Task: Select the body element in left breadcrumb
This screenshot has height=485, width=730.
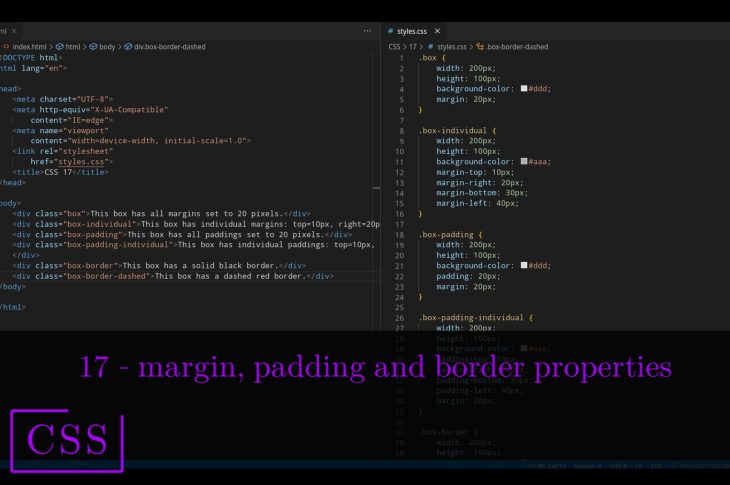Action: click(107, 46)
